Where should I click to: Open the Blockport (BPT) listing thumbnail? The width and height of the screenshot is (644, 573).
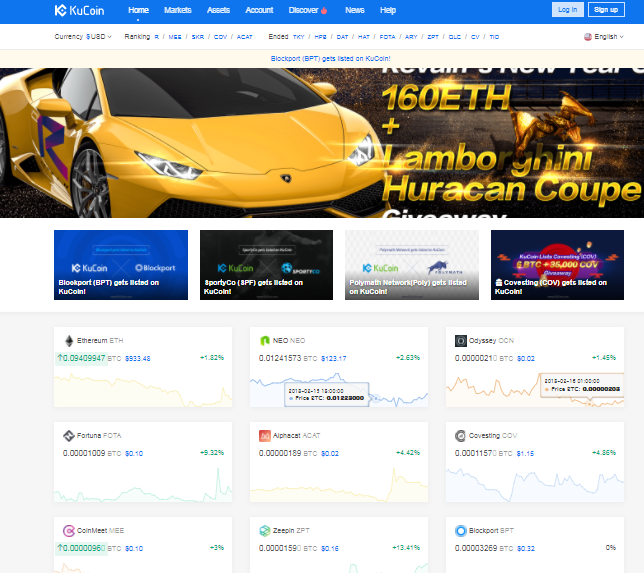click(121, 265)
